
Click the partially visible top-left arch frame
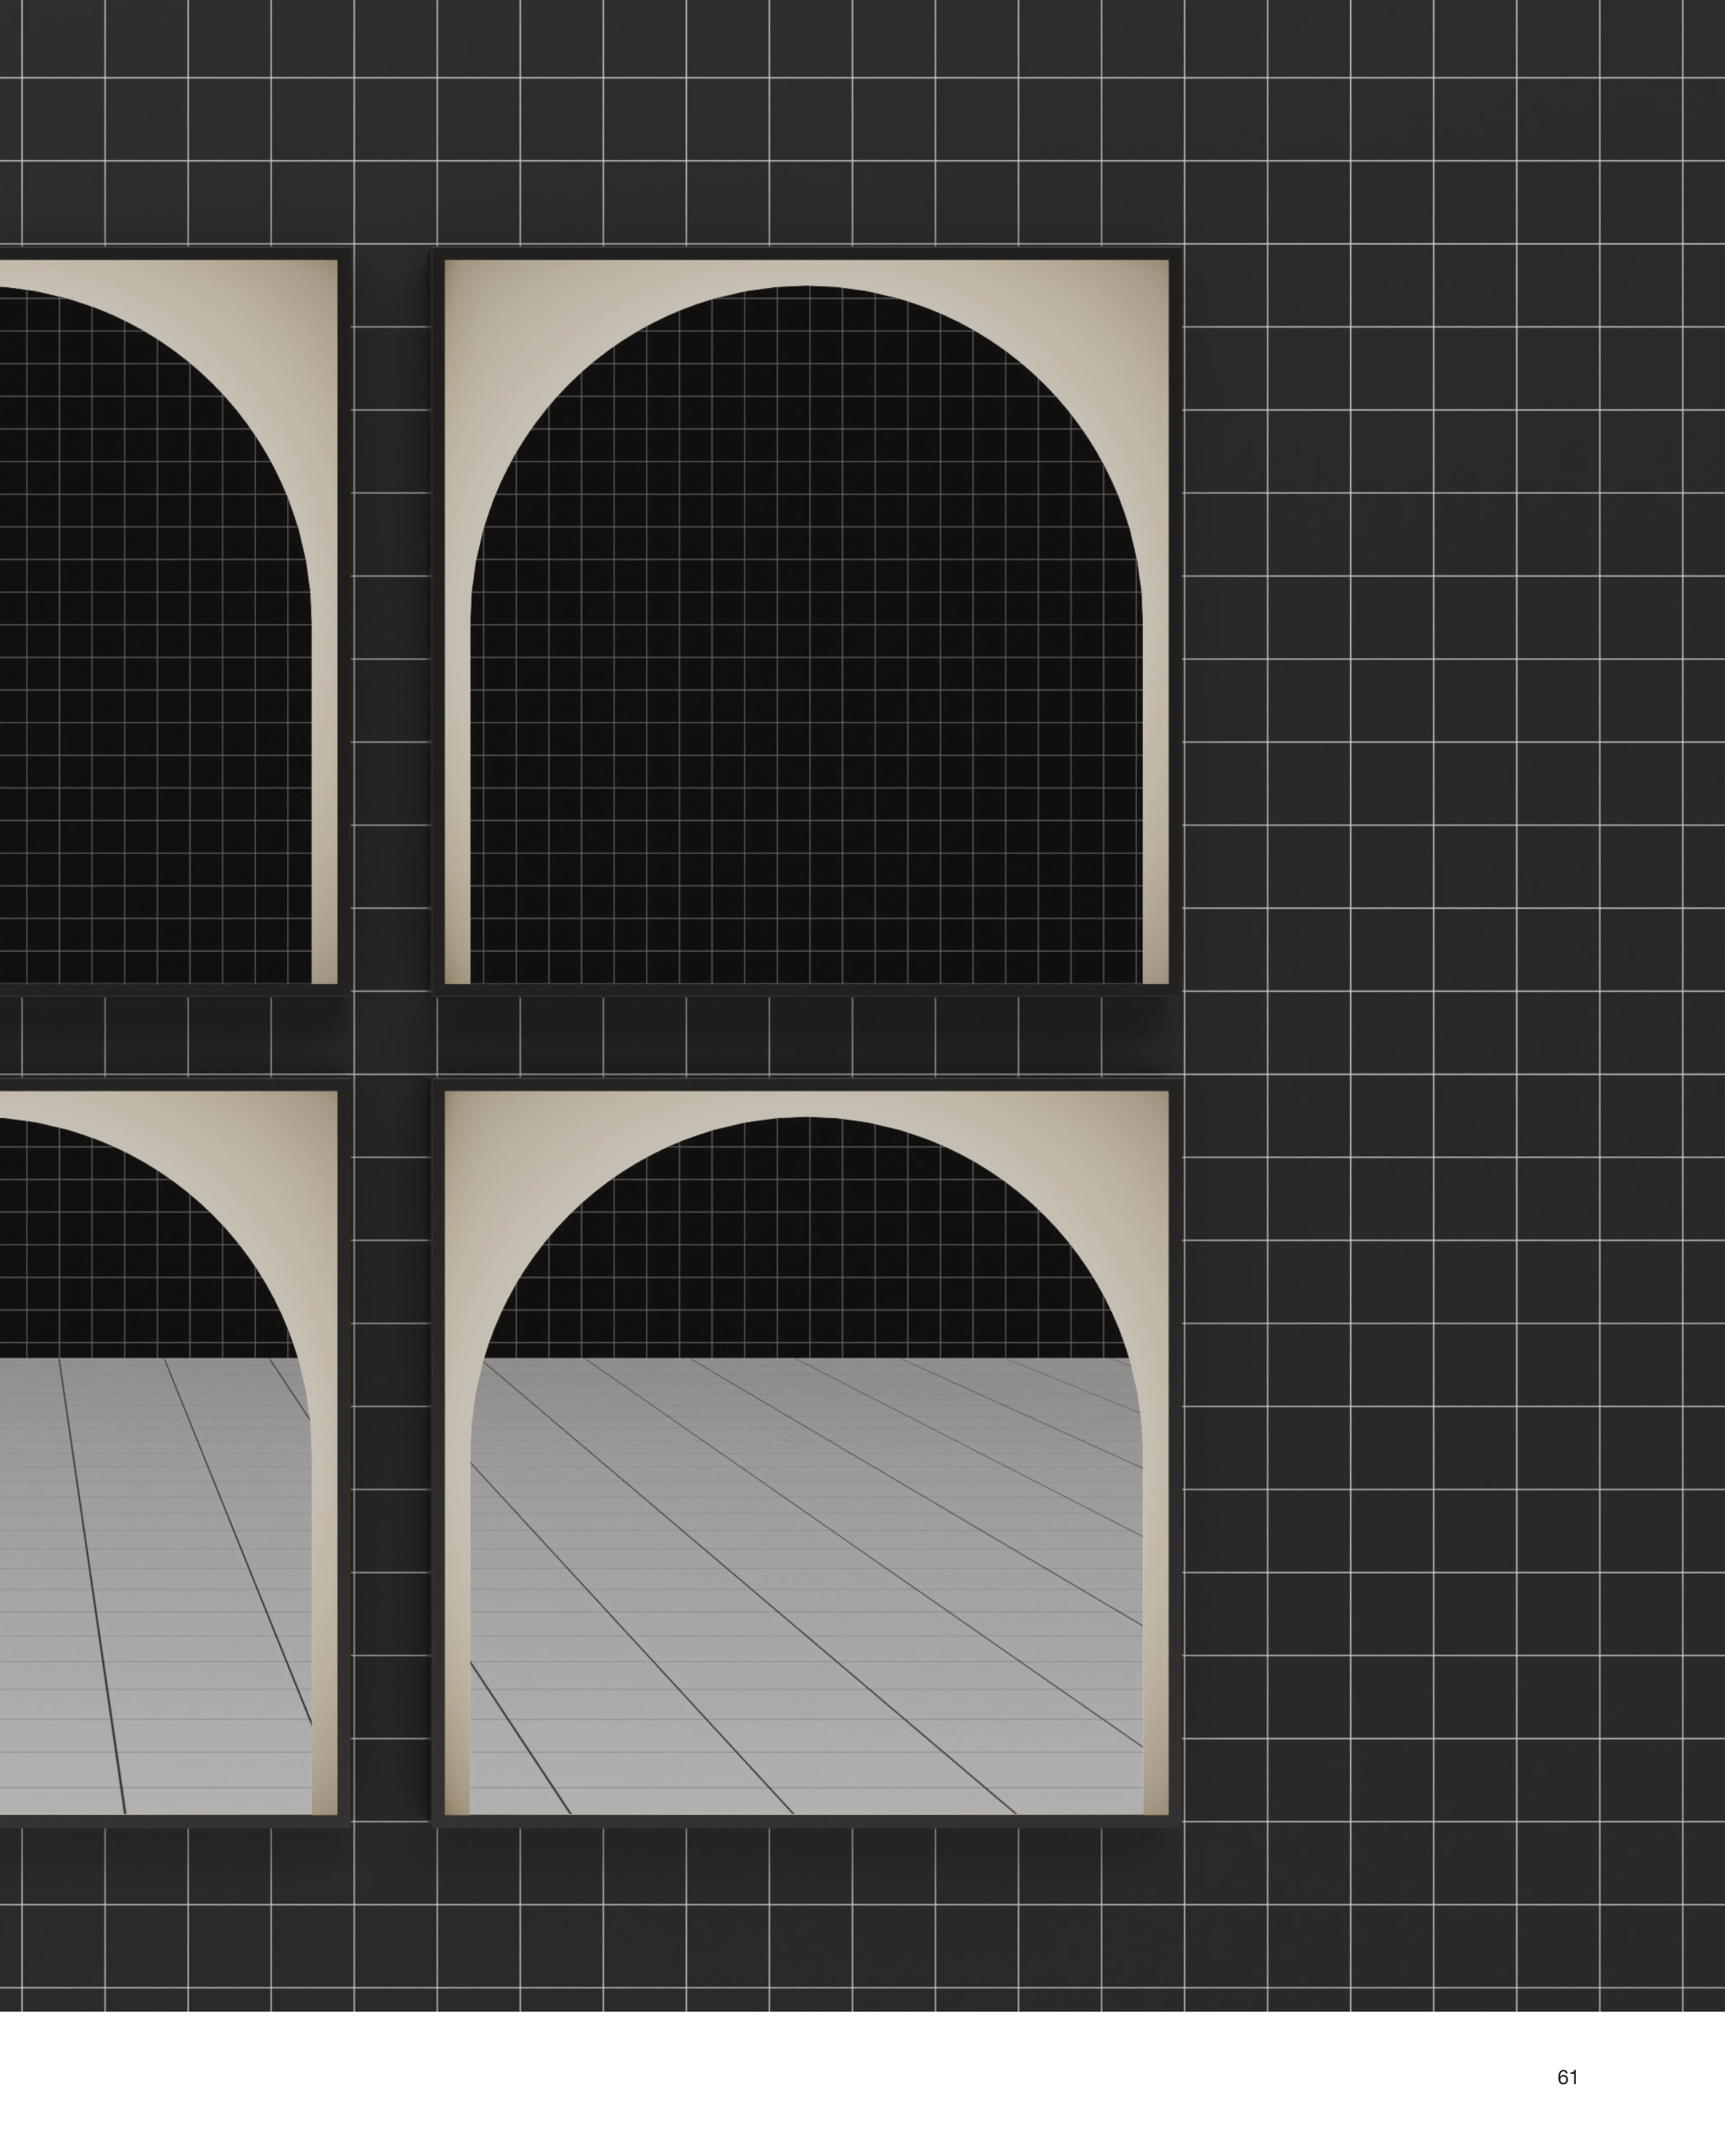[170, 620]
